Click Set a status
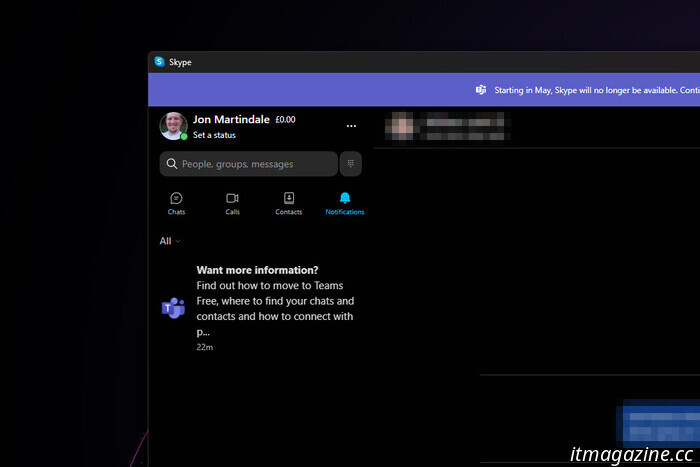Image resolution: width=700 pixels, height=467 pixels. click(214, 135)
